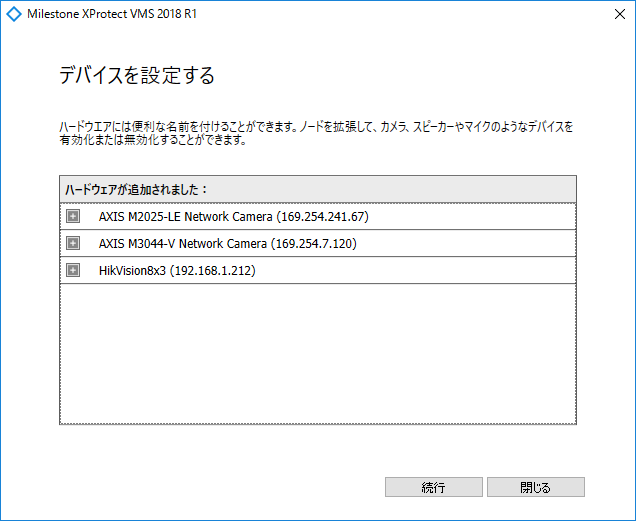Click the 続行 button
The width and height of the screenshot is (636, 521).
[434, 487]
